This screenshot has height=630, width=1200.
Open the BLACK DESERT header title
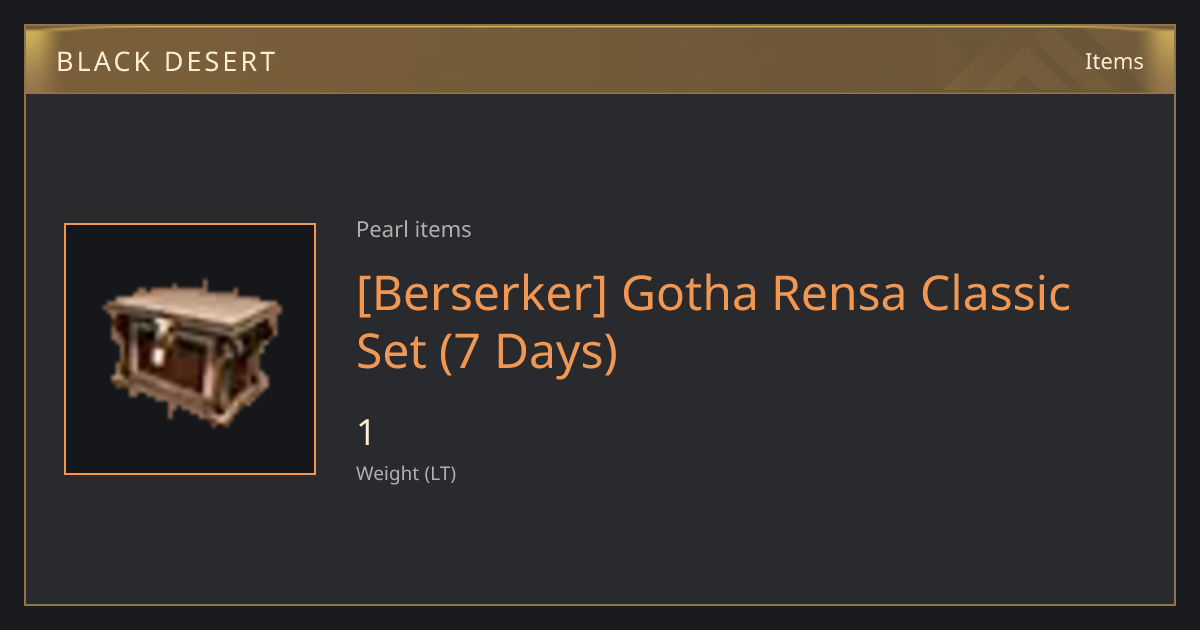tap(166, 61)
